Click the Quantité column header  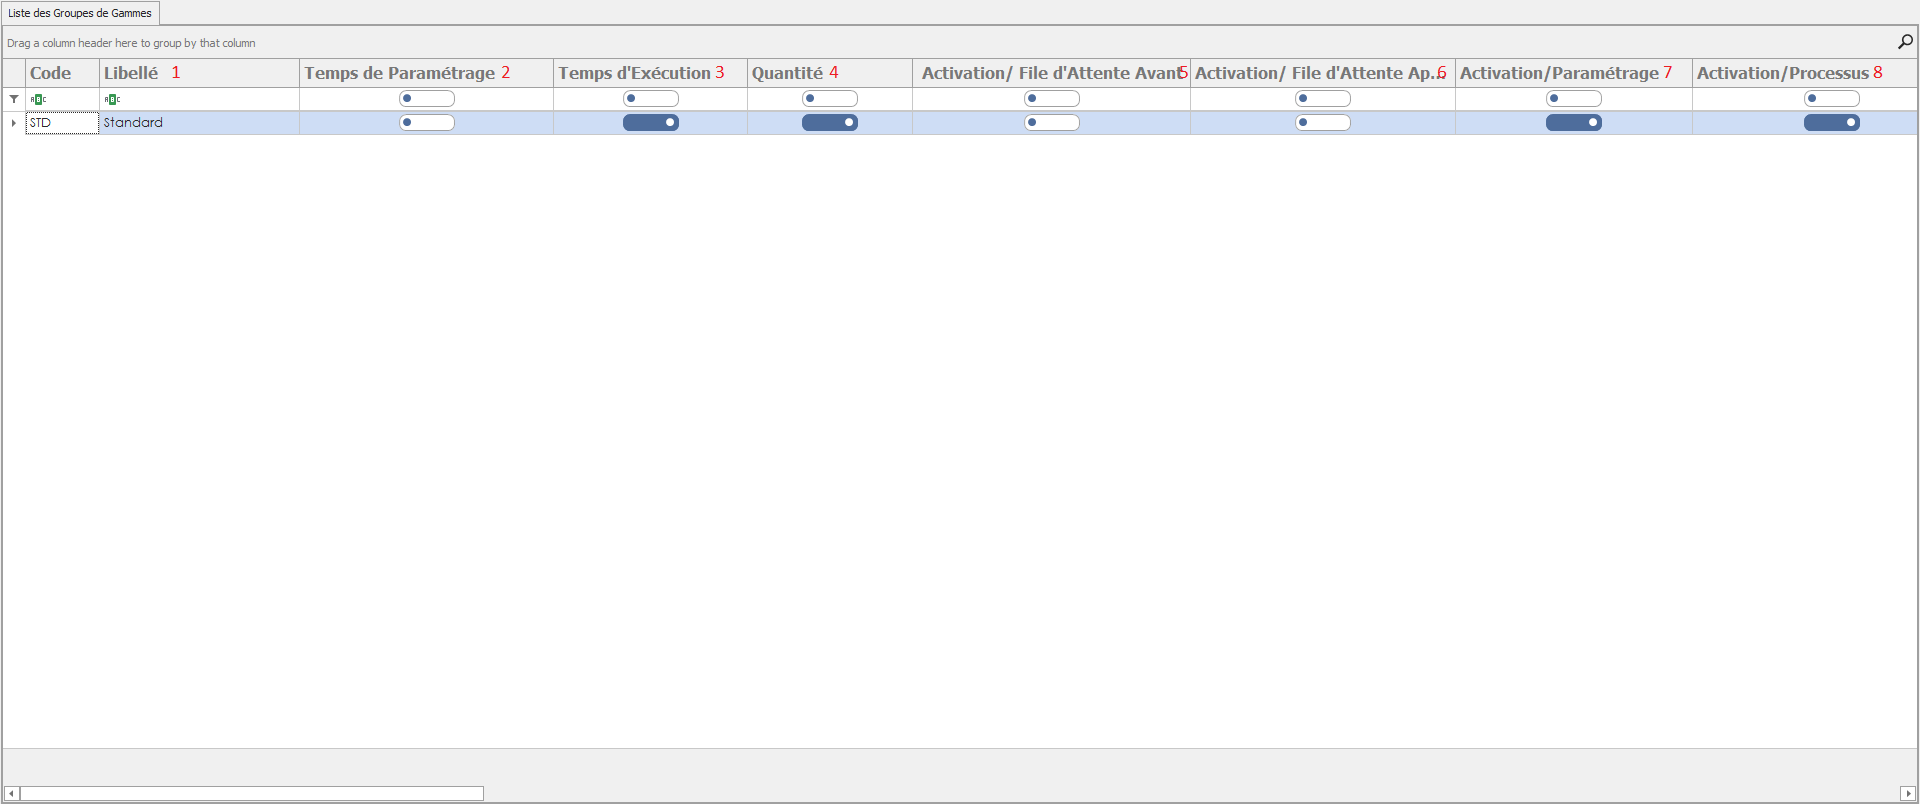point(787,73)
